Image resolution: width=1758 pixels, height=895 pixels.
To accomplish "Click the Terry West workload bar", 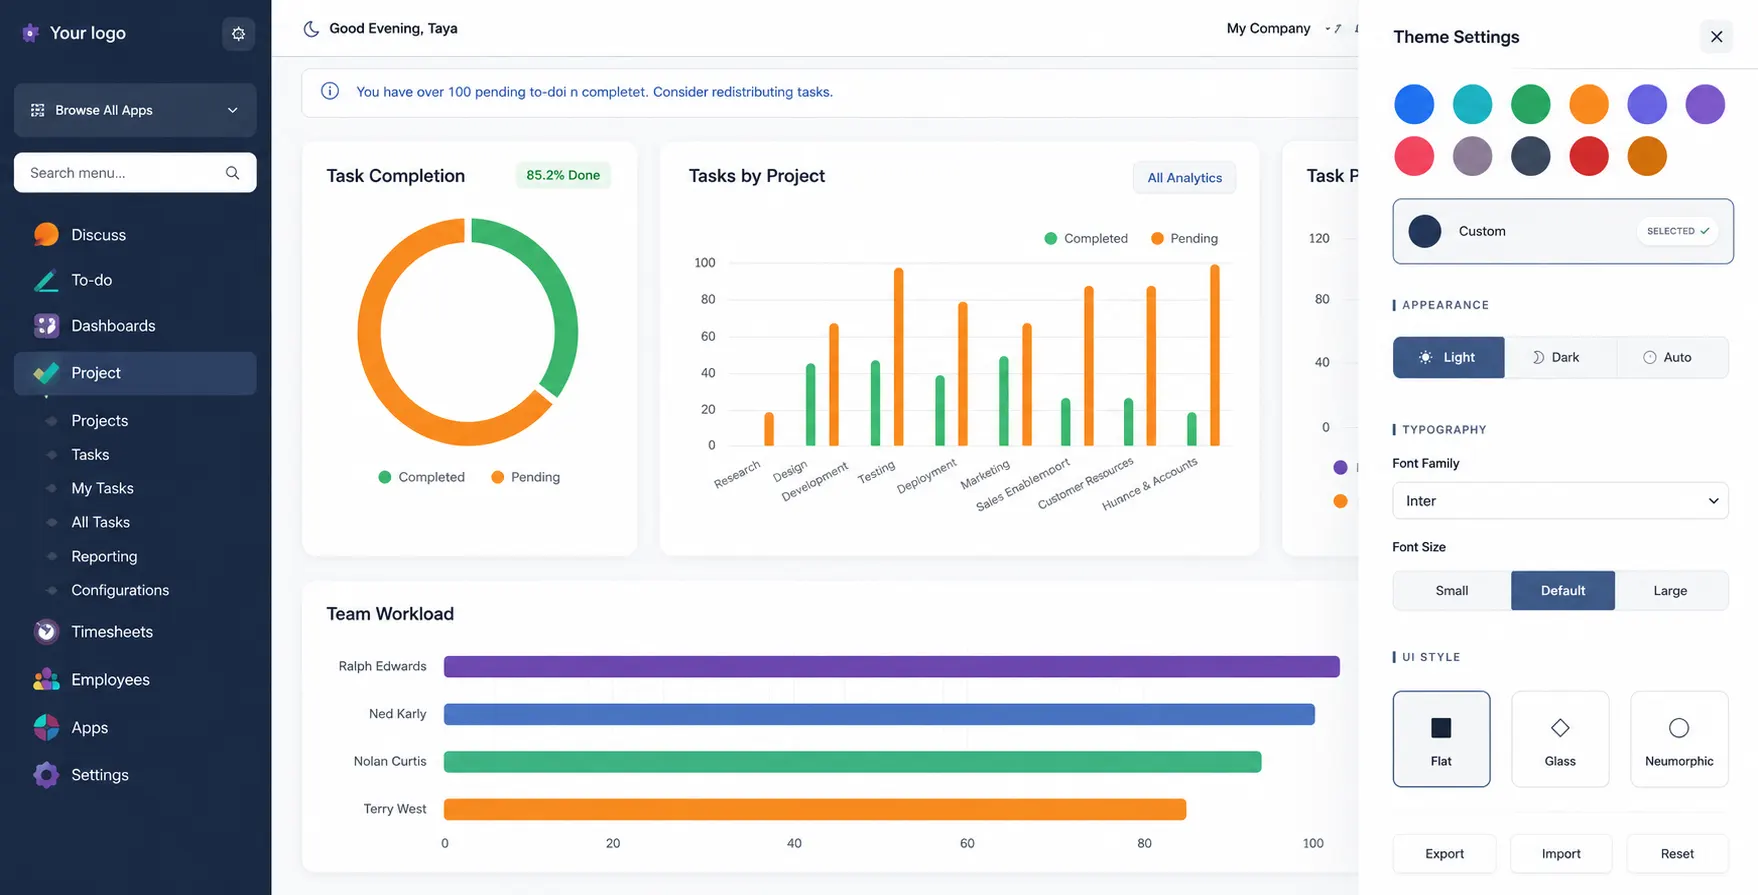I will (815, 809).
